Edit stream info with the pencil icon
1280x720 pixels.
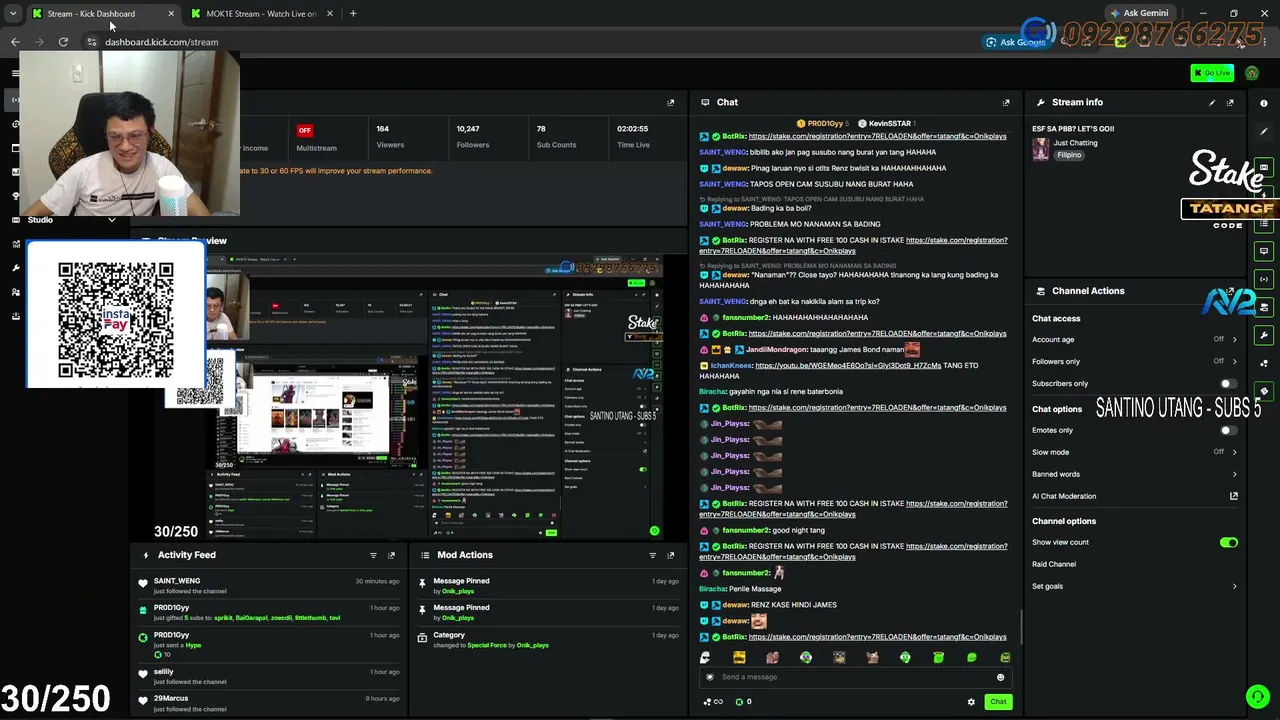click(x=1212, y=102)
